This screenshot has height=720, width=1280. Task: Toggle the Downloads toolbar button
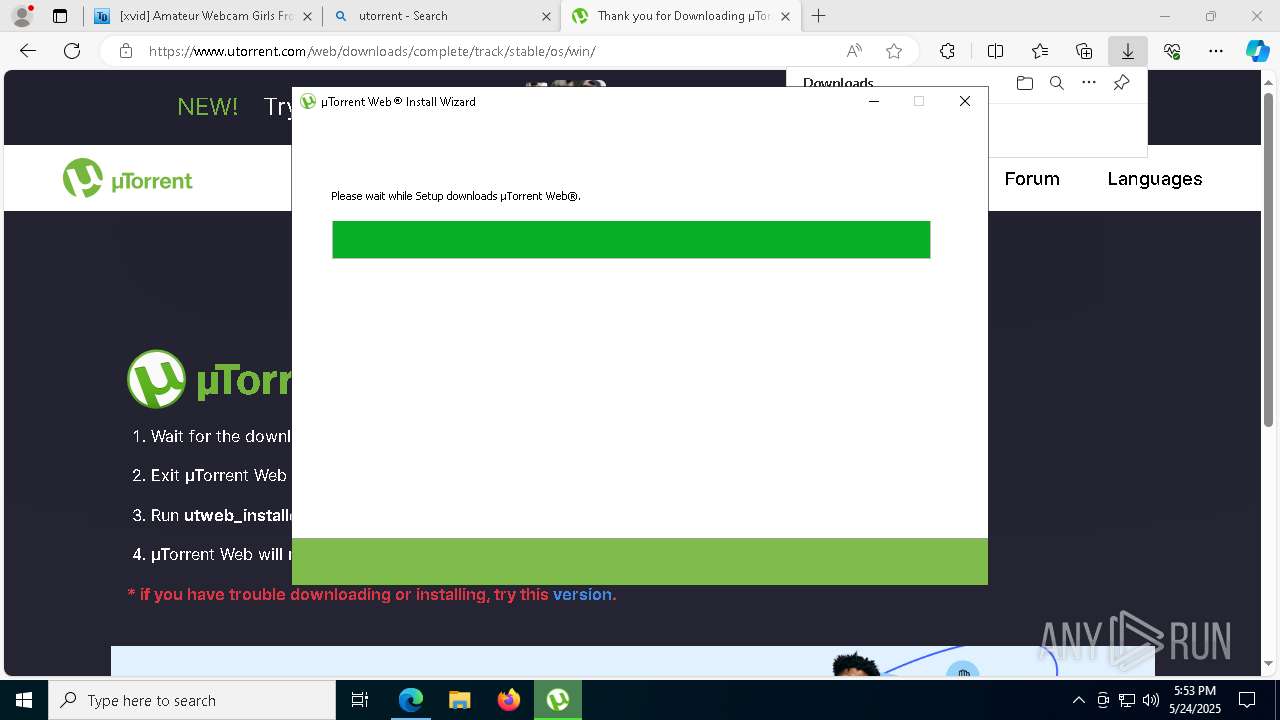(1127, 51)
